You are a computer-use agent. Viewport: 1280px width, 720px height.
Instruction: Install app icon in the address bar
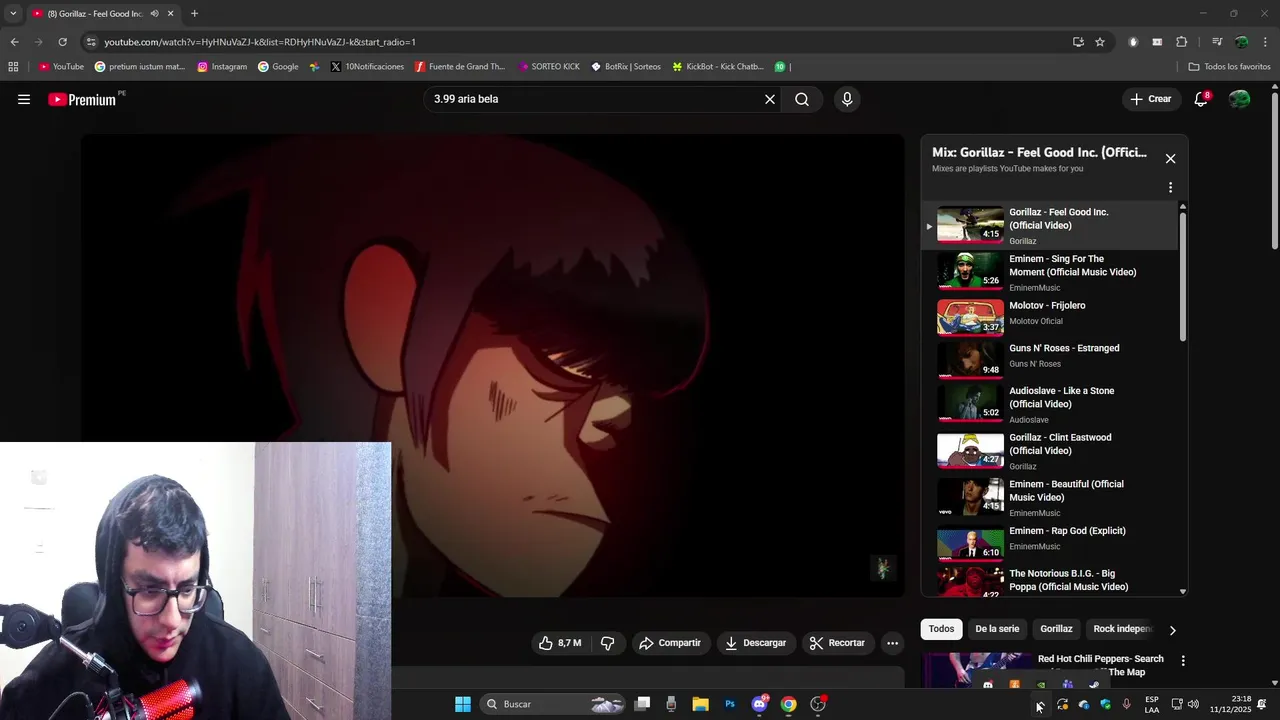click(x=1078, y=42)
